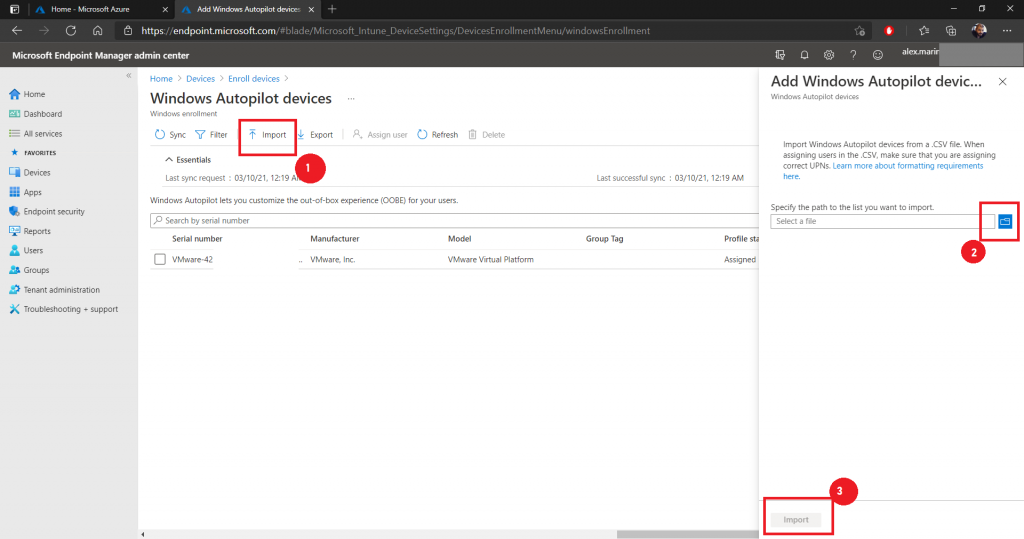Open the directory and subscription filter icon
The width and height of the screenshot is (1024, 539).
[780, 56]
